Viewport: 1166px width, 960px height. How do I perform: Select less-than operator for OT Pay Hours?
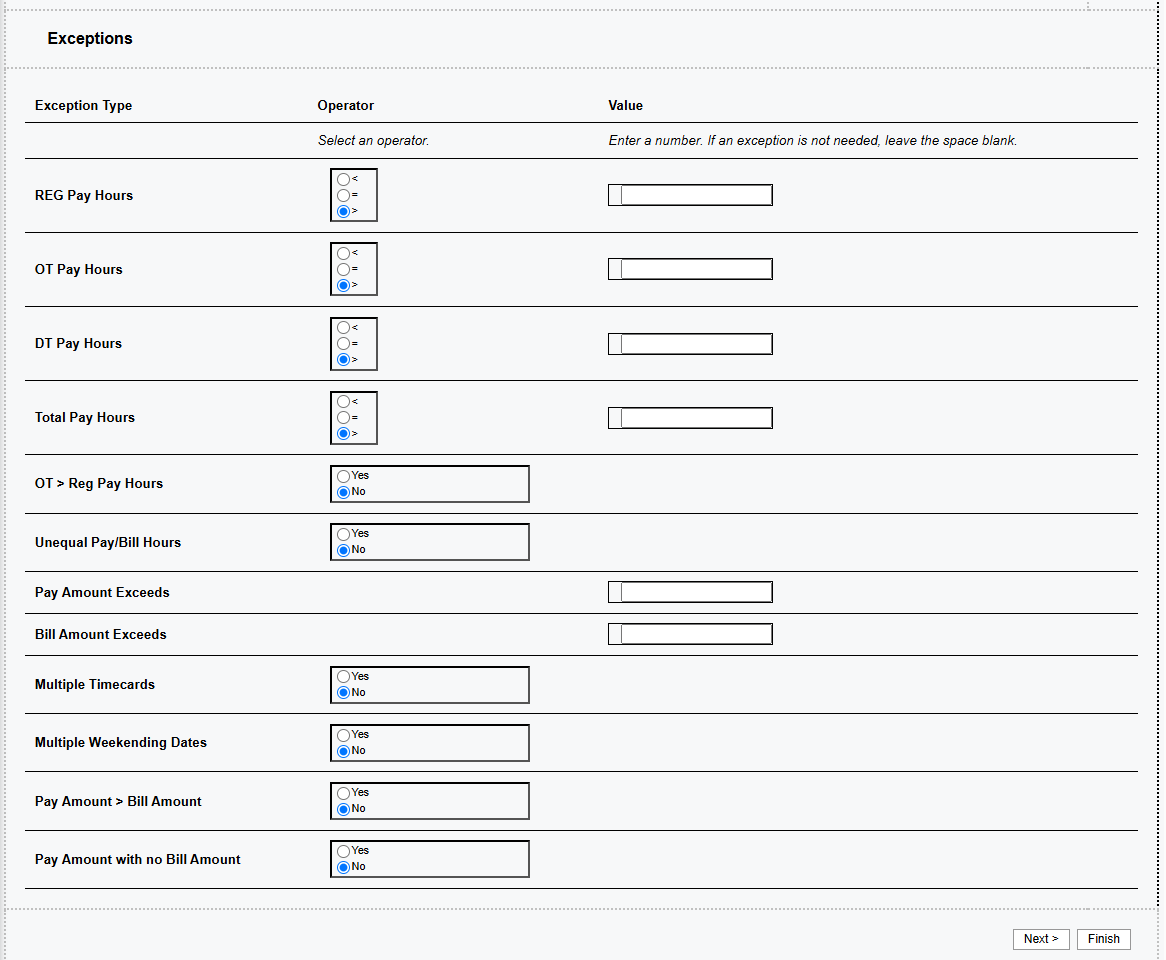pyautogui.click(x=344, y=254)
